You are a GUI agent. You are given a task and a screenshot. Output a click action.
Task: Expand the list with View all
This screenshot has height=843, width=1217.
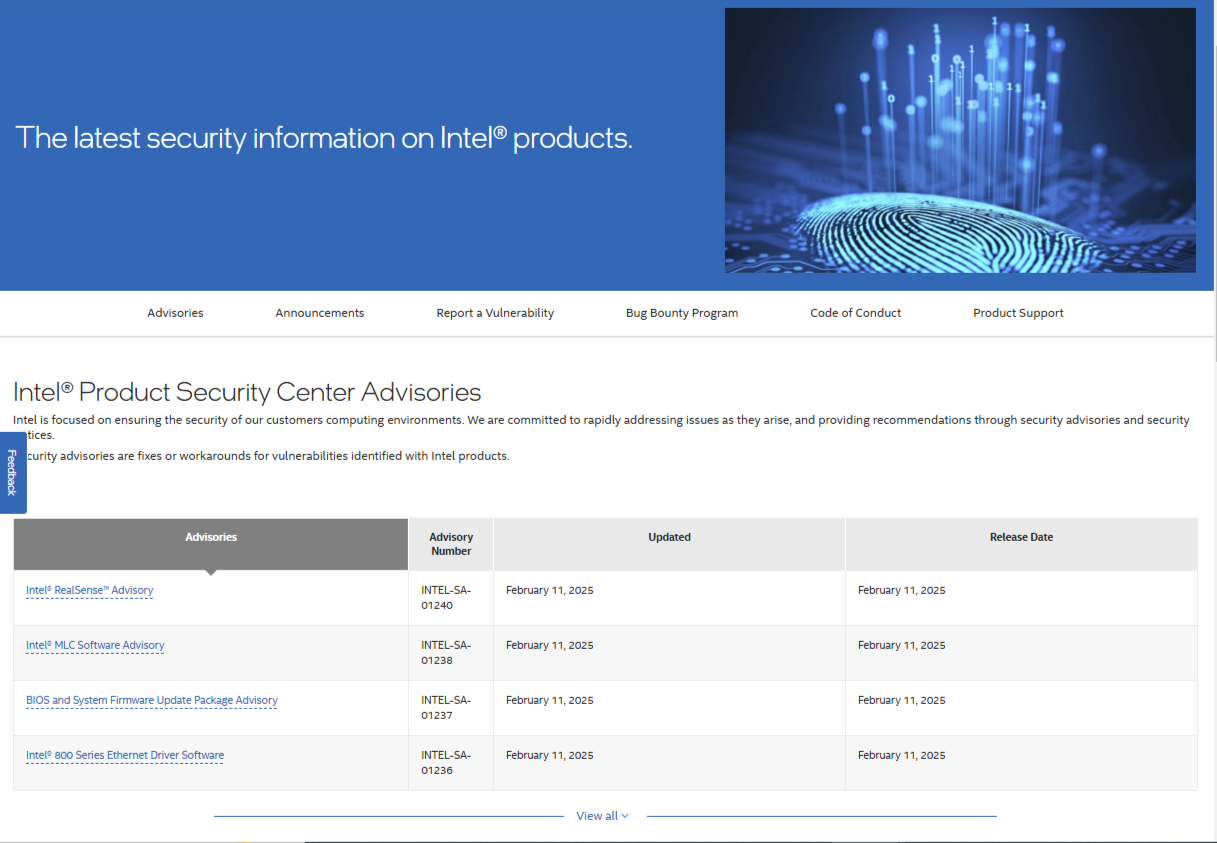coord(602,816)
